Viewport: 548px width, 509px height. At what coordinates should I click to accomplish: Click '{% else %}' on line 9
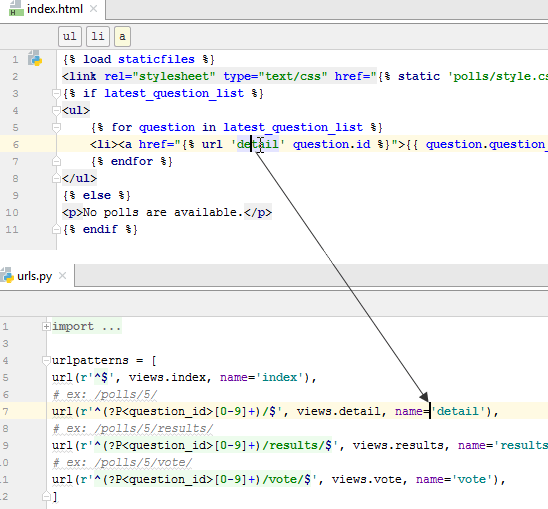(96, 195)
